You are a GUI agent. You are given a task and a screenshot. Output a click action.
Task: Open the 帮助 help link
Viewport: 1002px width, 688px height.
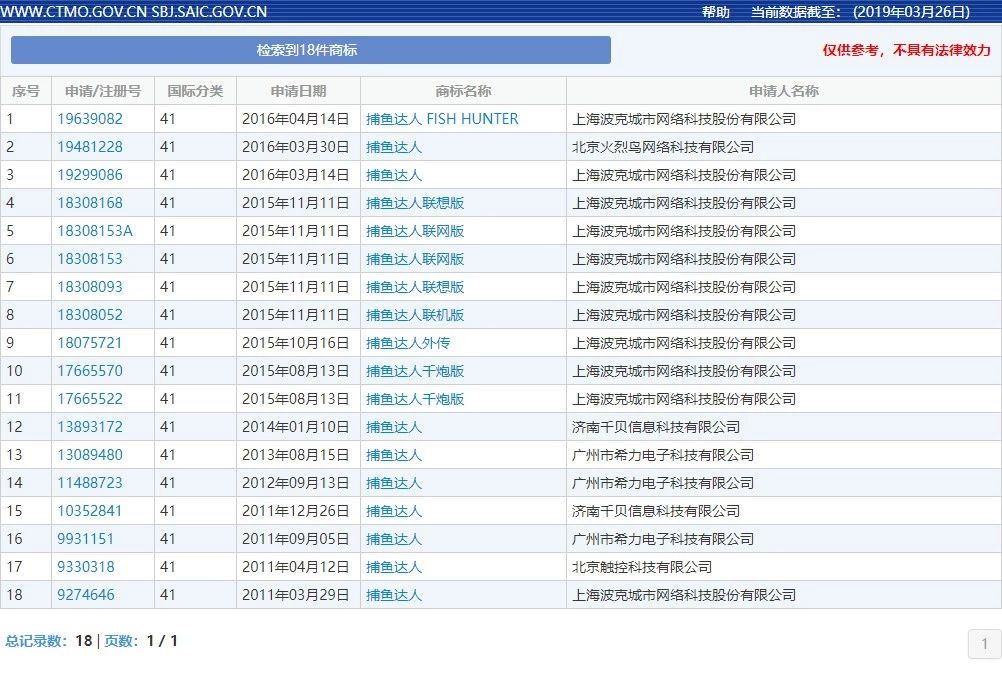coord(716,11)
